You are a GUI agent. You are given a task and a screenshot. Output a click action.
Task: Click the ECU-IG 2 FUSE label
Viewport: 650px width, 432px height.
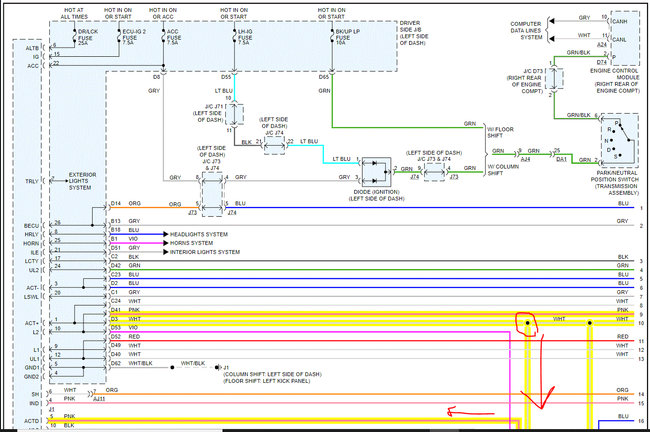tap(134, 37)
